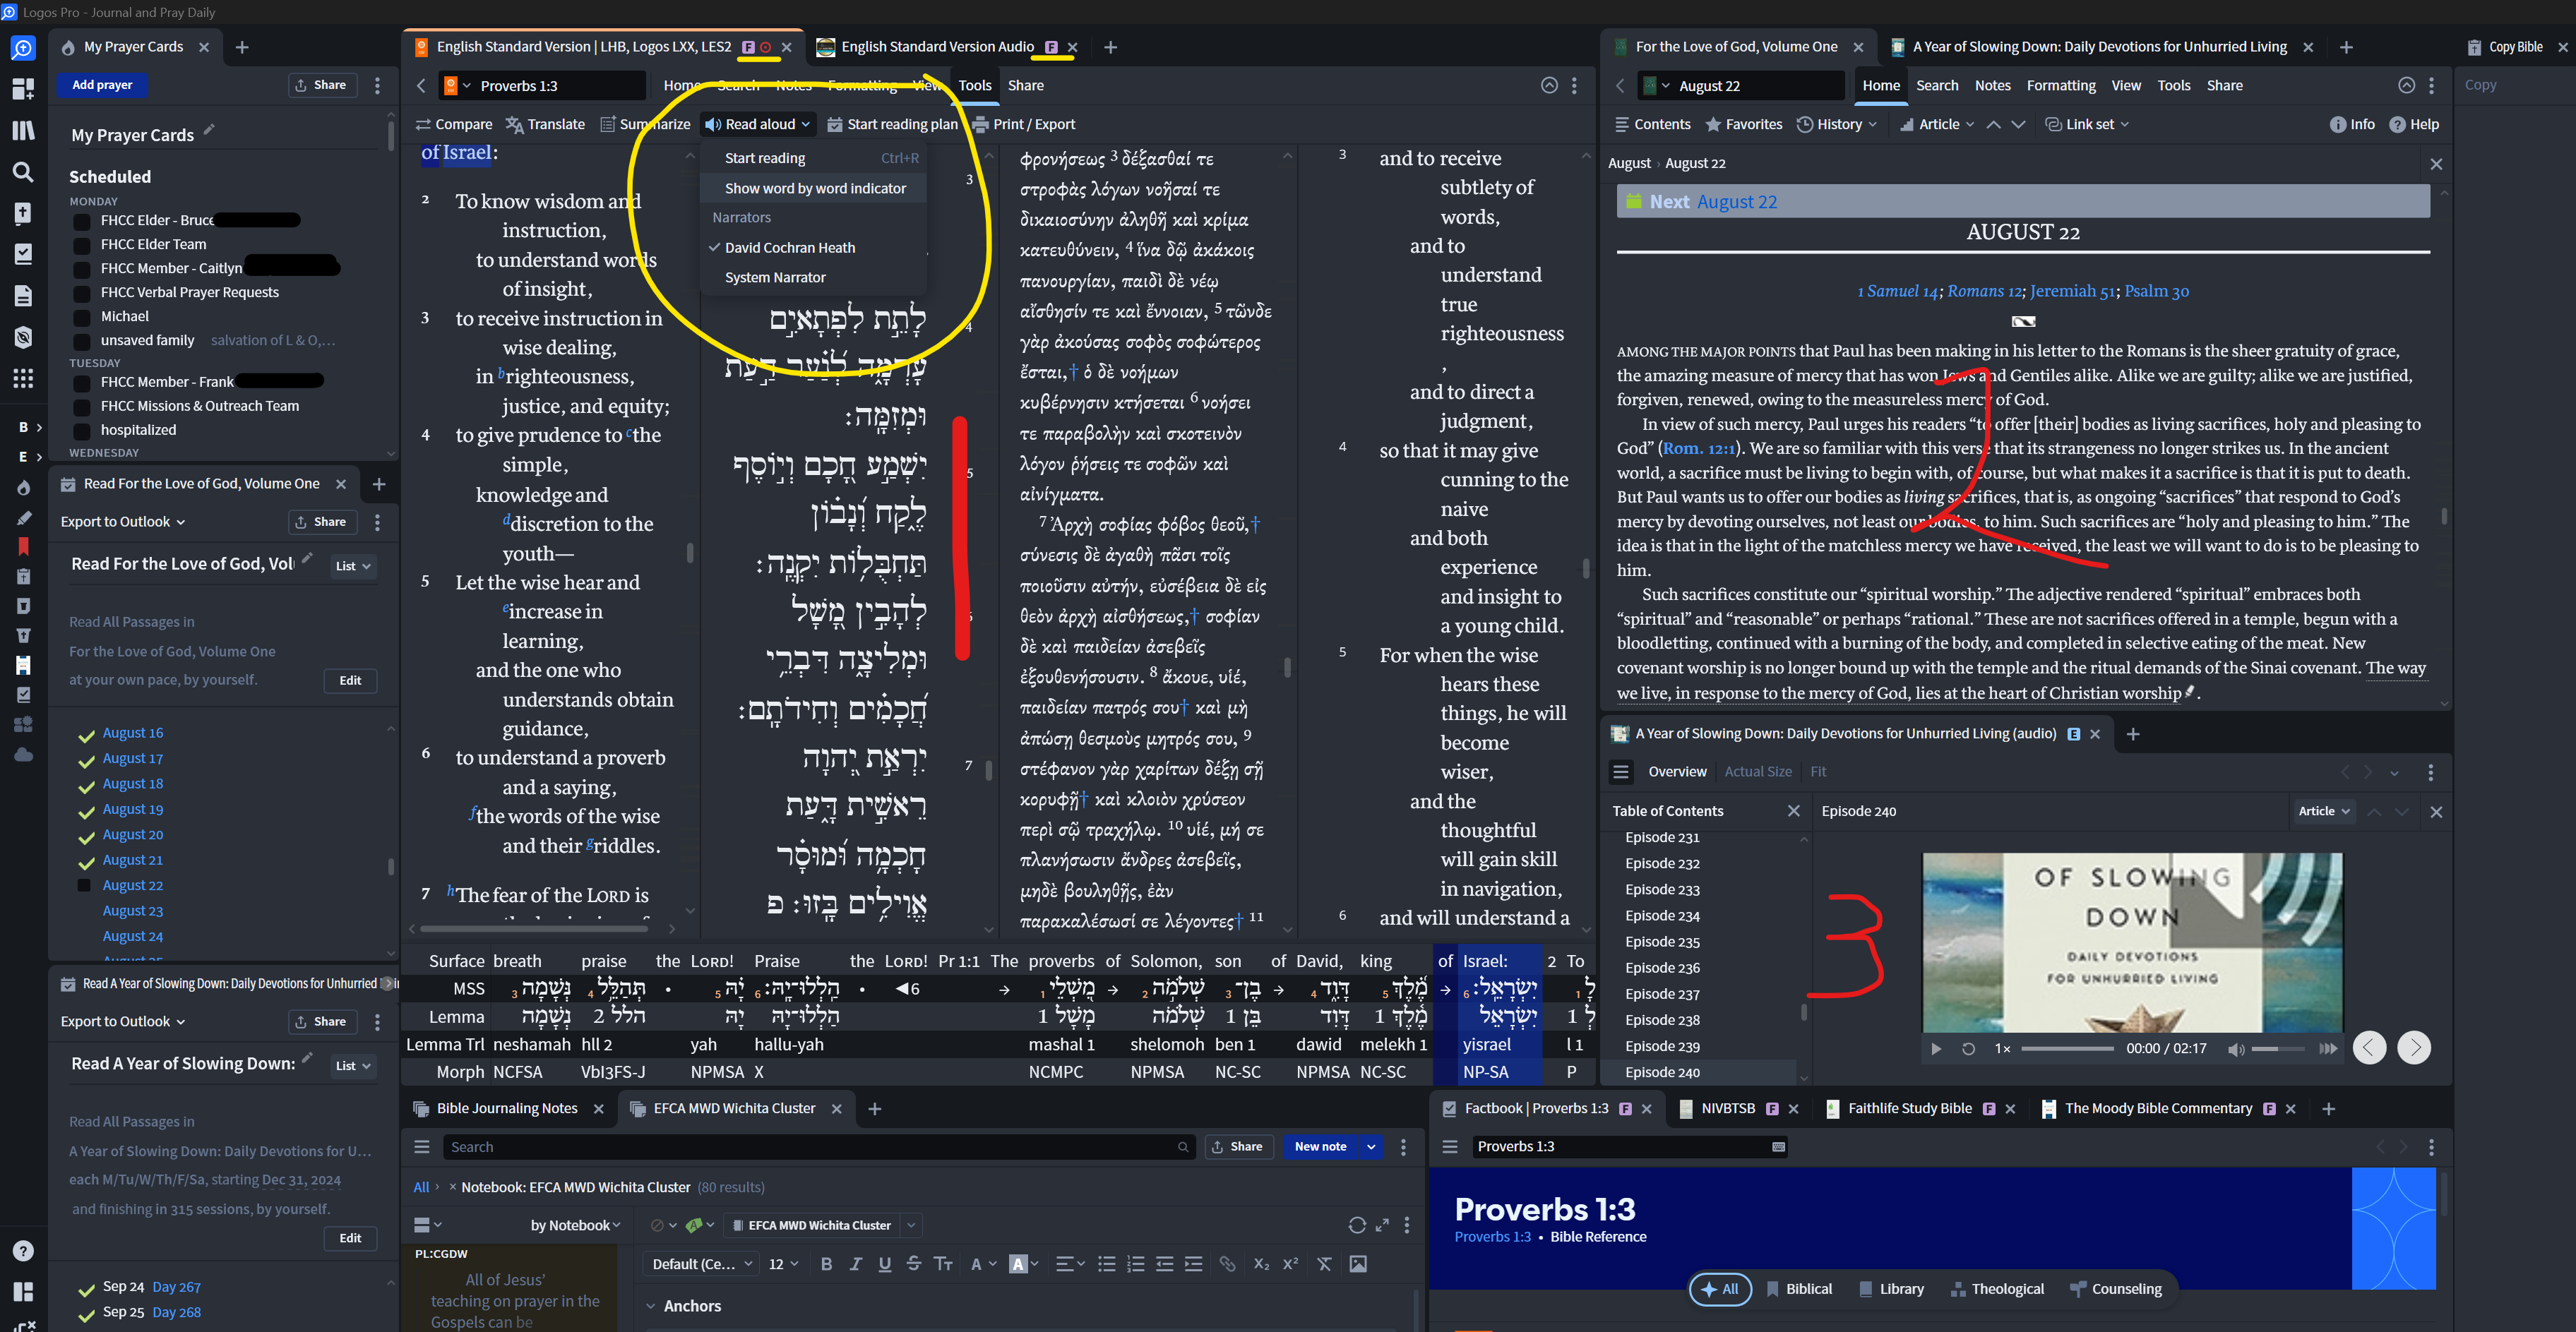
Task: Click the expand note editor icon
Action: (1382, 1225)
